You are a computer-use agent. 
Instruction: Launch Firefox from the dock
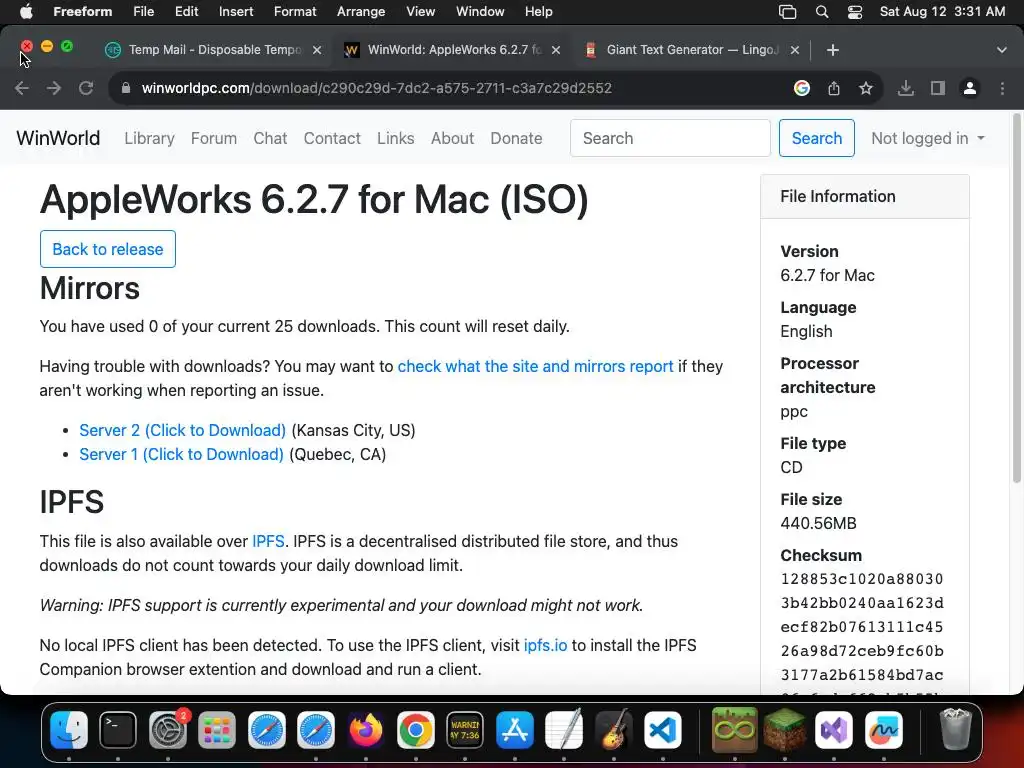(366, 729)
